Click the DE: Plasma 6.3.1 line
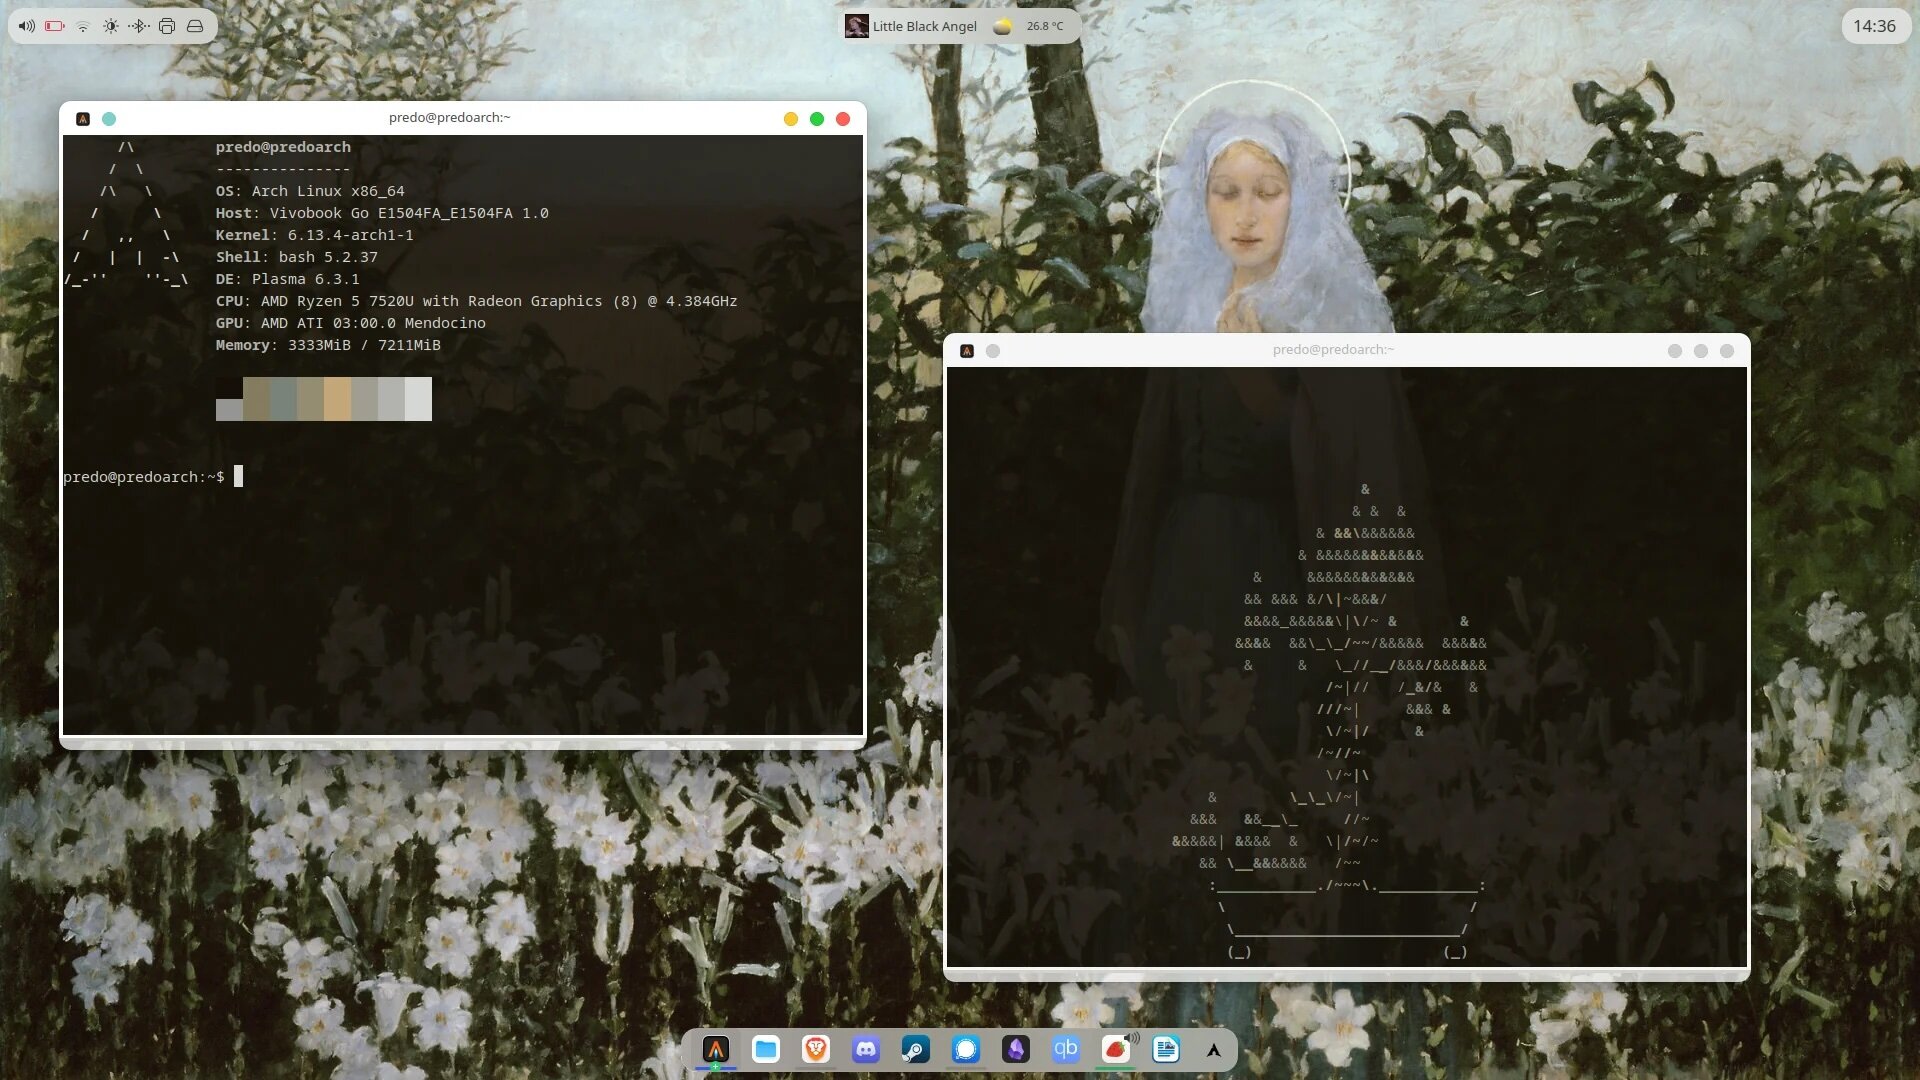The image size is (1920, 1080). pyautogui.click(x=287, y=279)
